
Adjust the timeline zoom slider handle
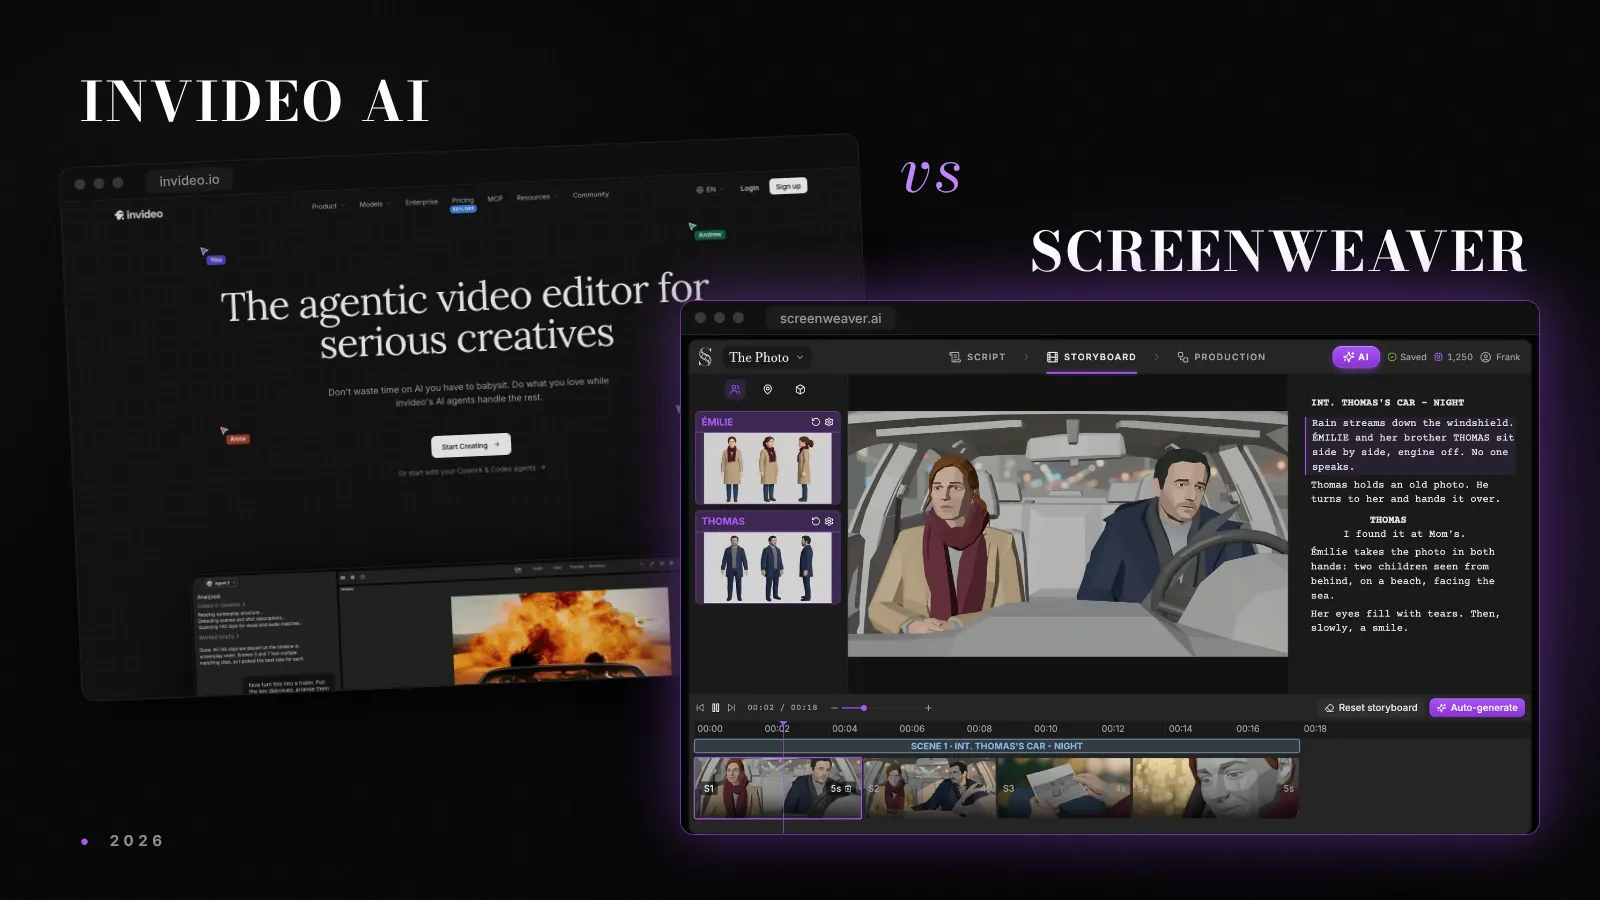point(864,708)
